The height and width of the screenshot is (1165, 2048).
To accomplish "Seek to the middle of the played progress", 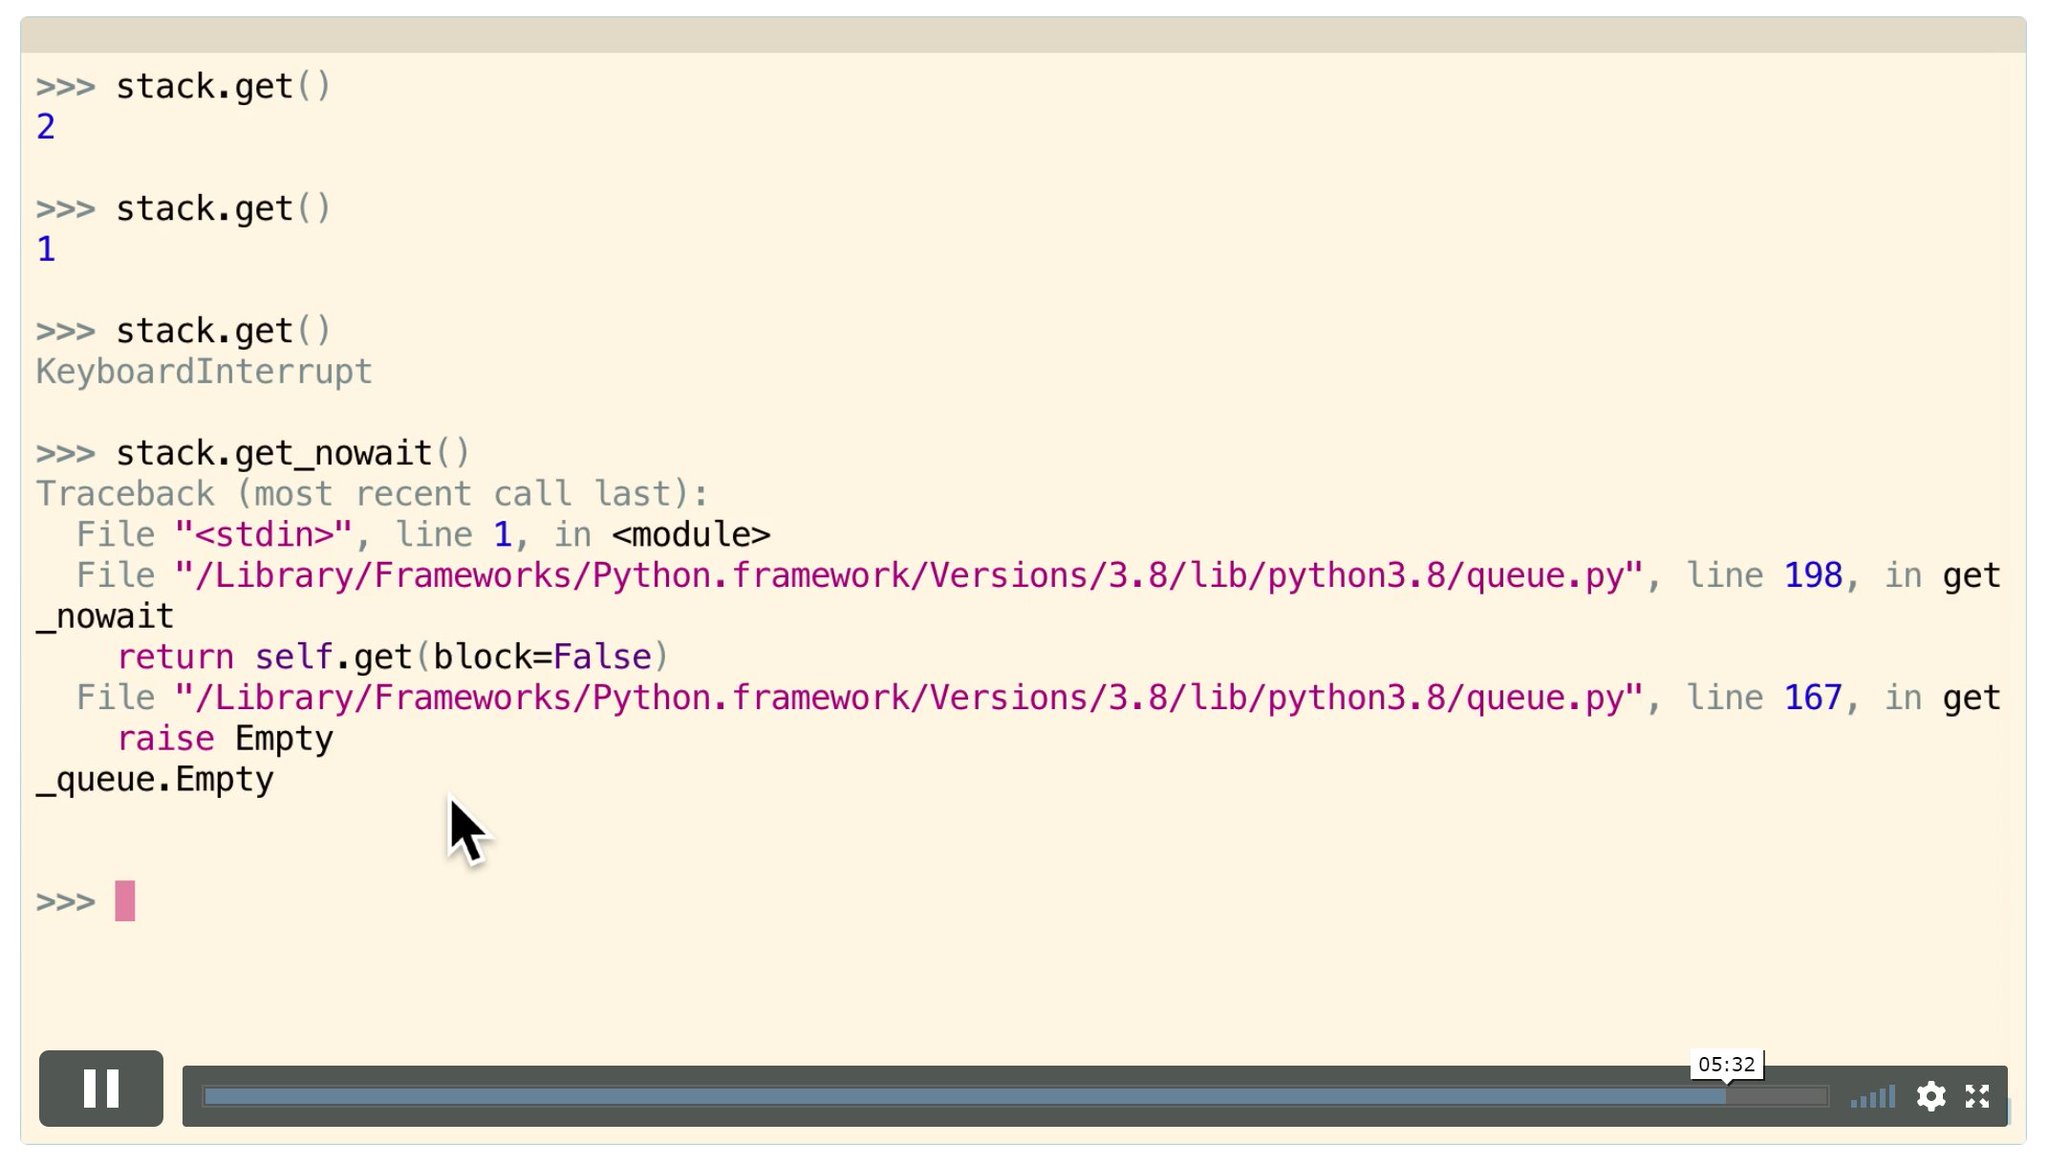I will click(x=964, y=1097).
